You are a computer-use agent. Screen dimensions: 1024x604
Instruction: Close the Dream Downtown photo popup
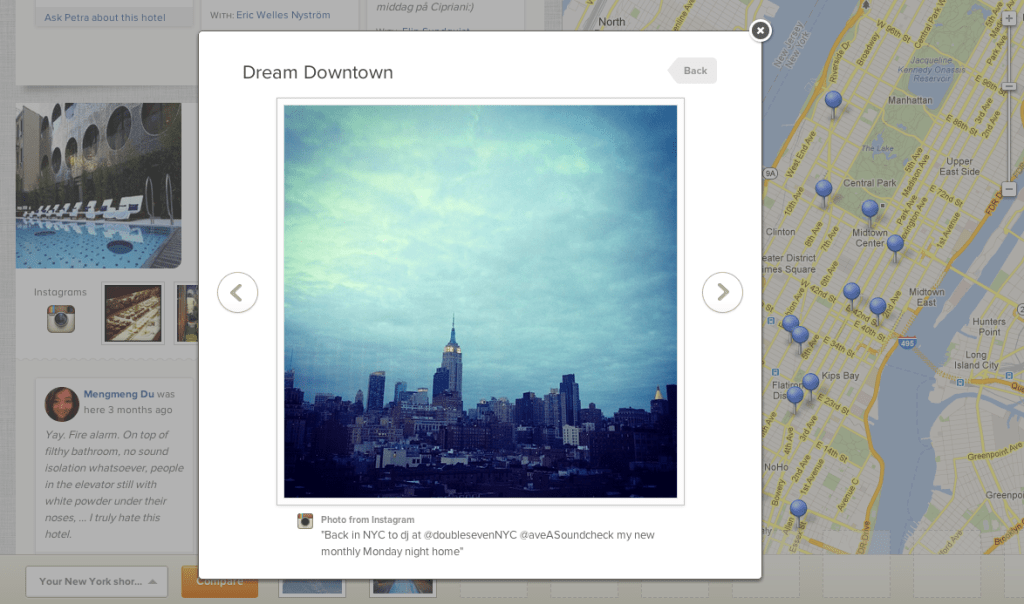point(760,31)
